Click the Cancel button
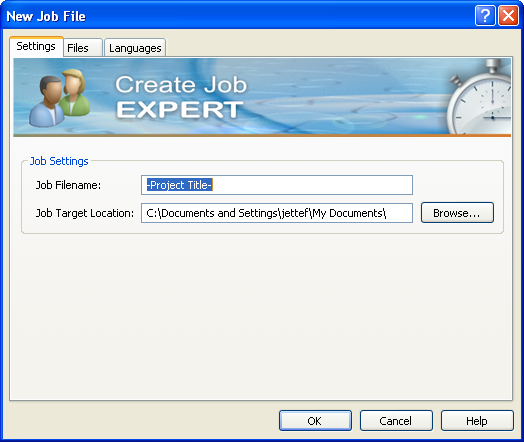Viewport: 524px width, 442px height. [x=396, y=421]
